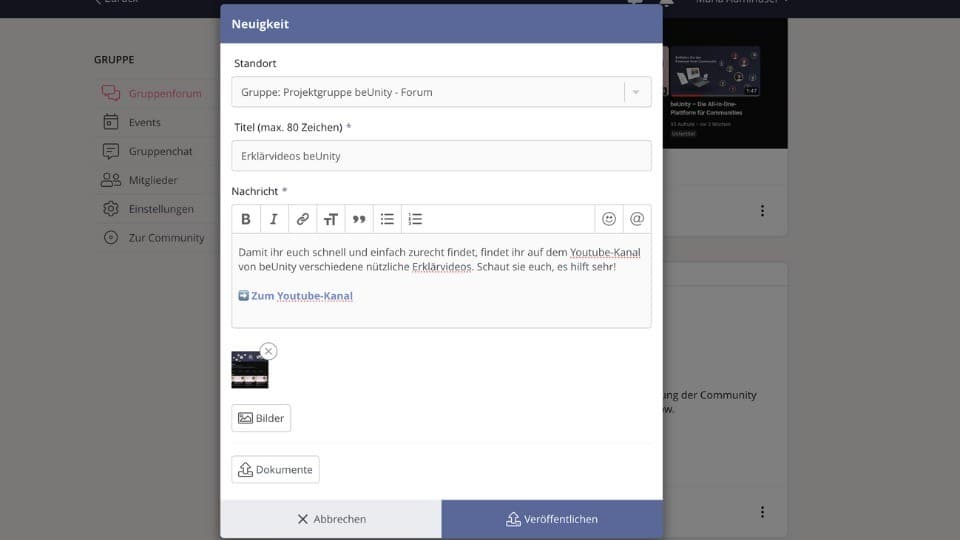Publish the post with Veröffentlichen
This screenshot has height=540, width=960.
[x=552, y=519]
